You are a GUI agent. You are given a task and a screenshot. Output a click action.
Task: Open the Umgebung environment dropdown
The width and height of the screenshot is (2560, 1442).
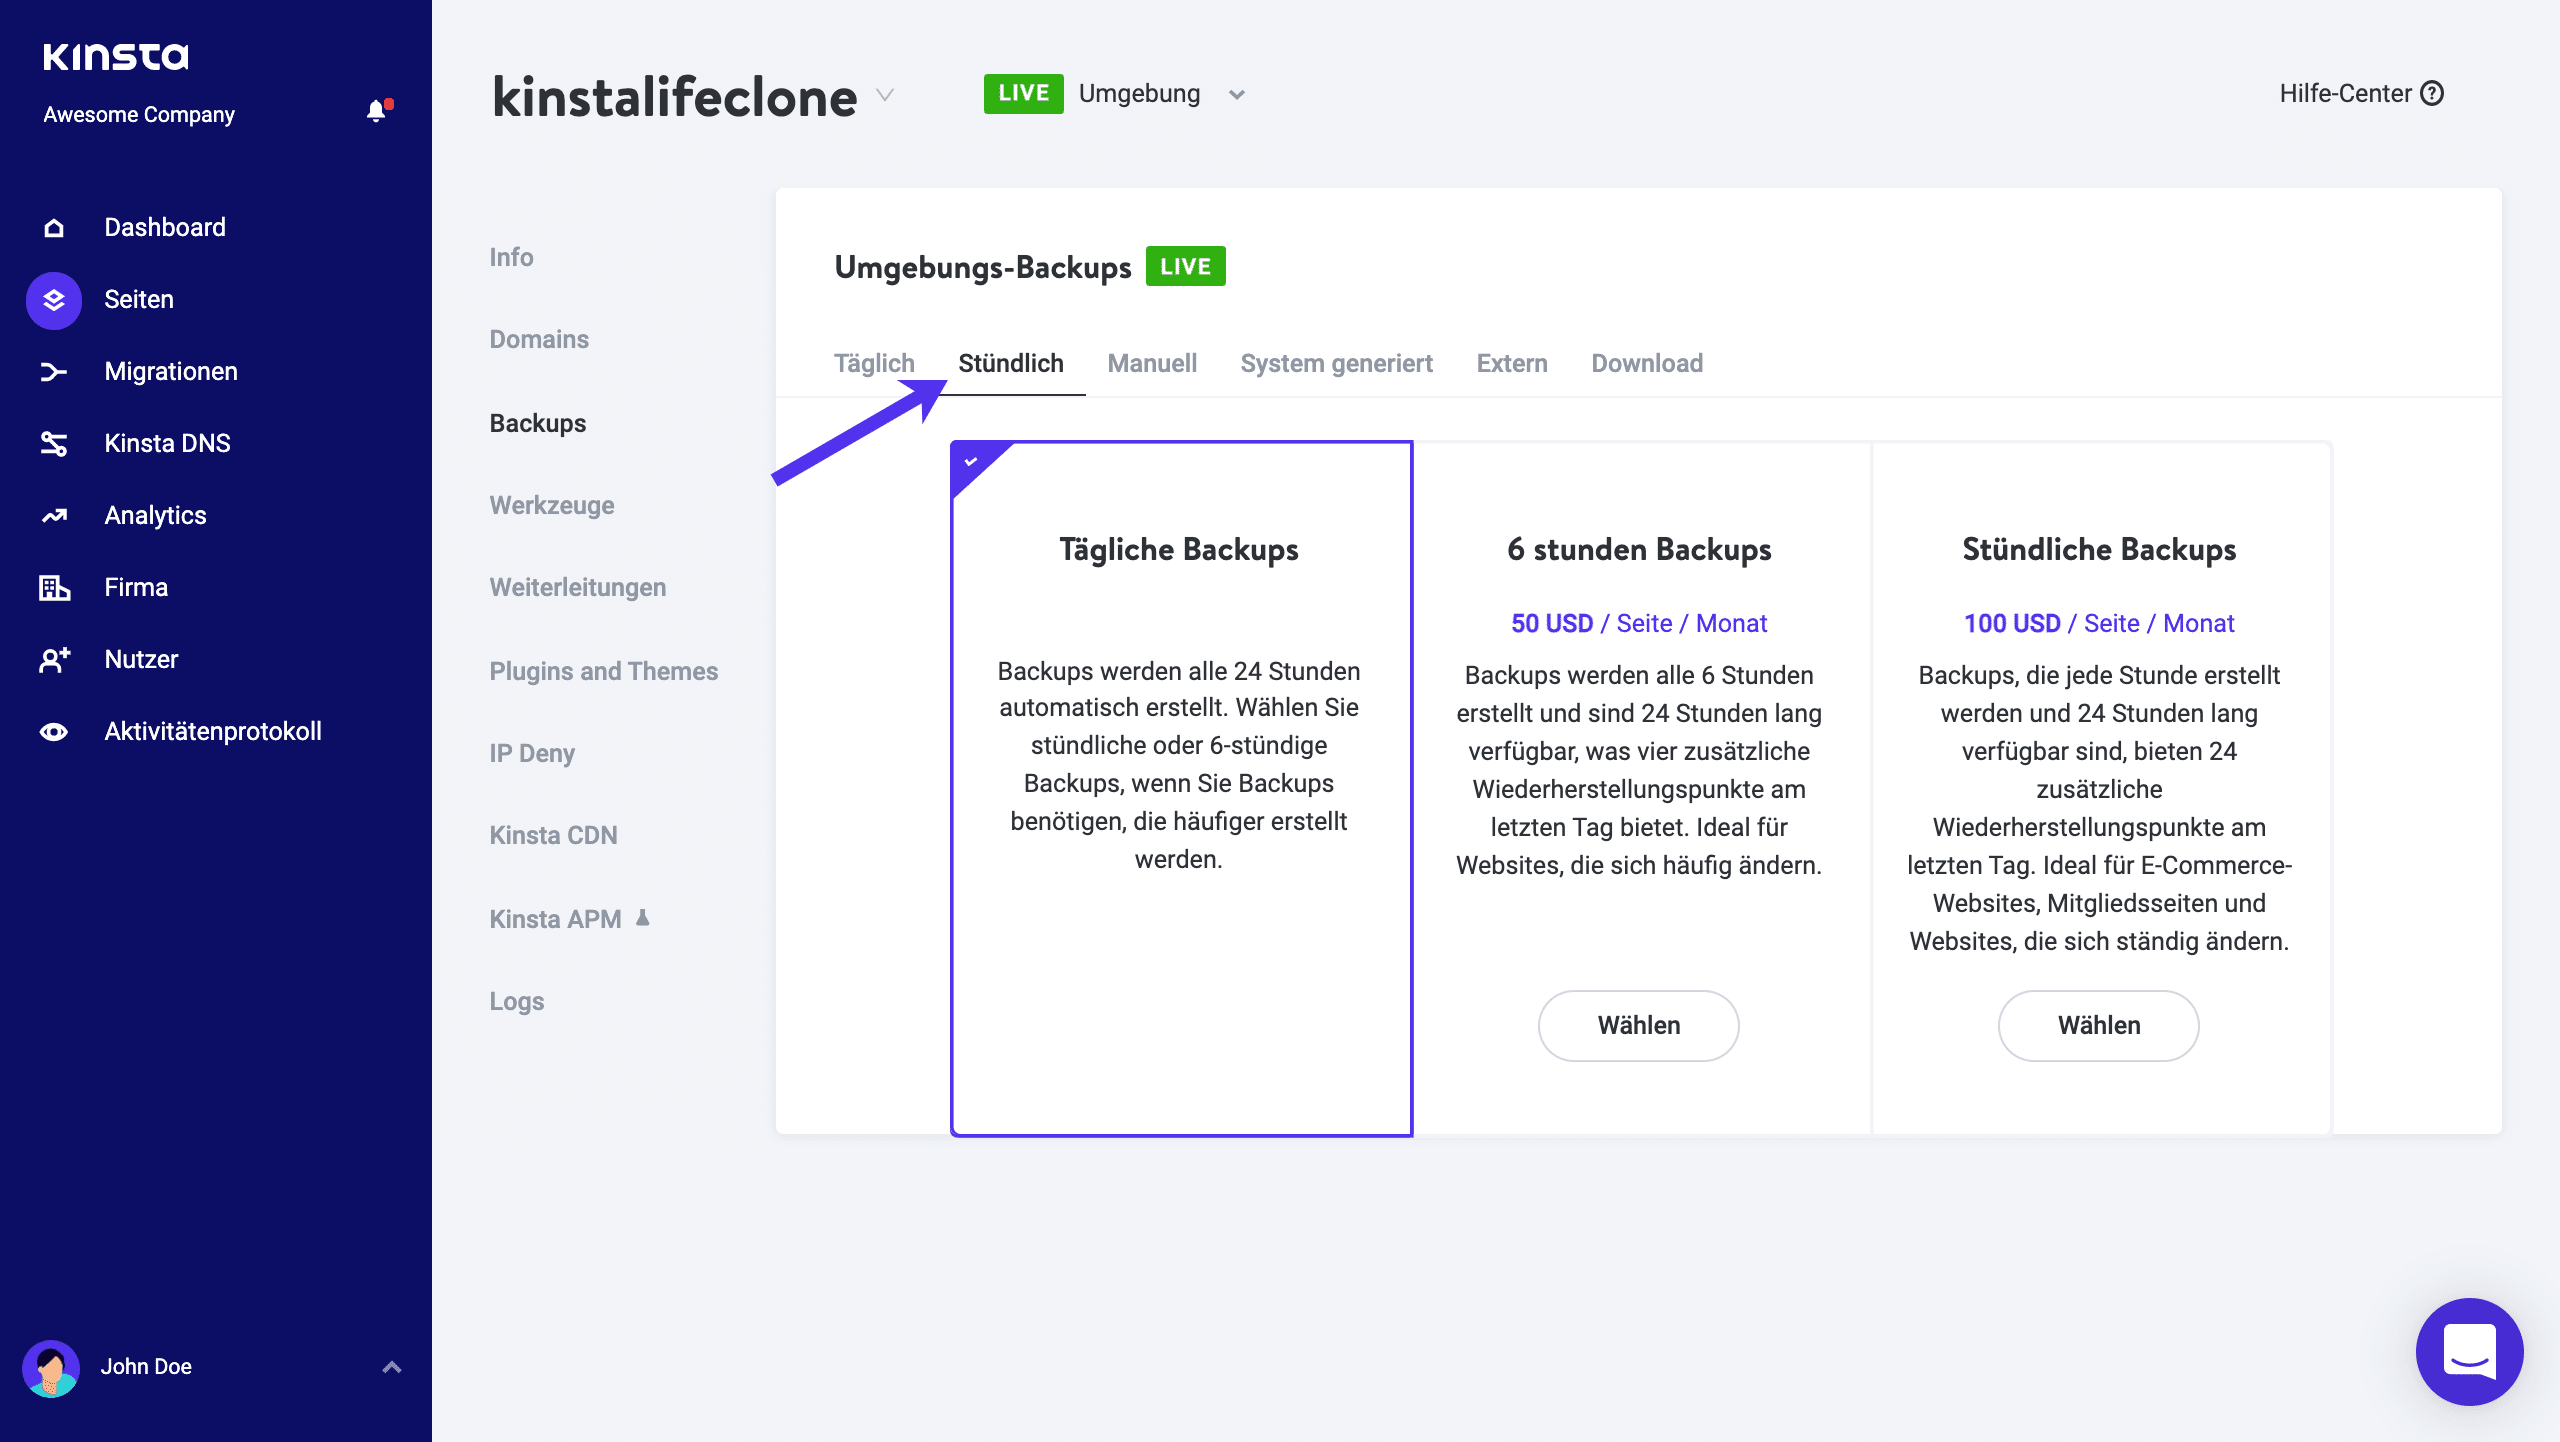[1237, 95]
